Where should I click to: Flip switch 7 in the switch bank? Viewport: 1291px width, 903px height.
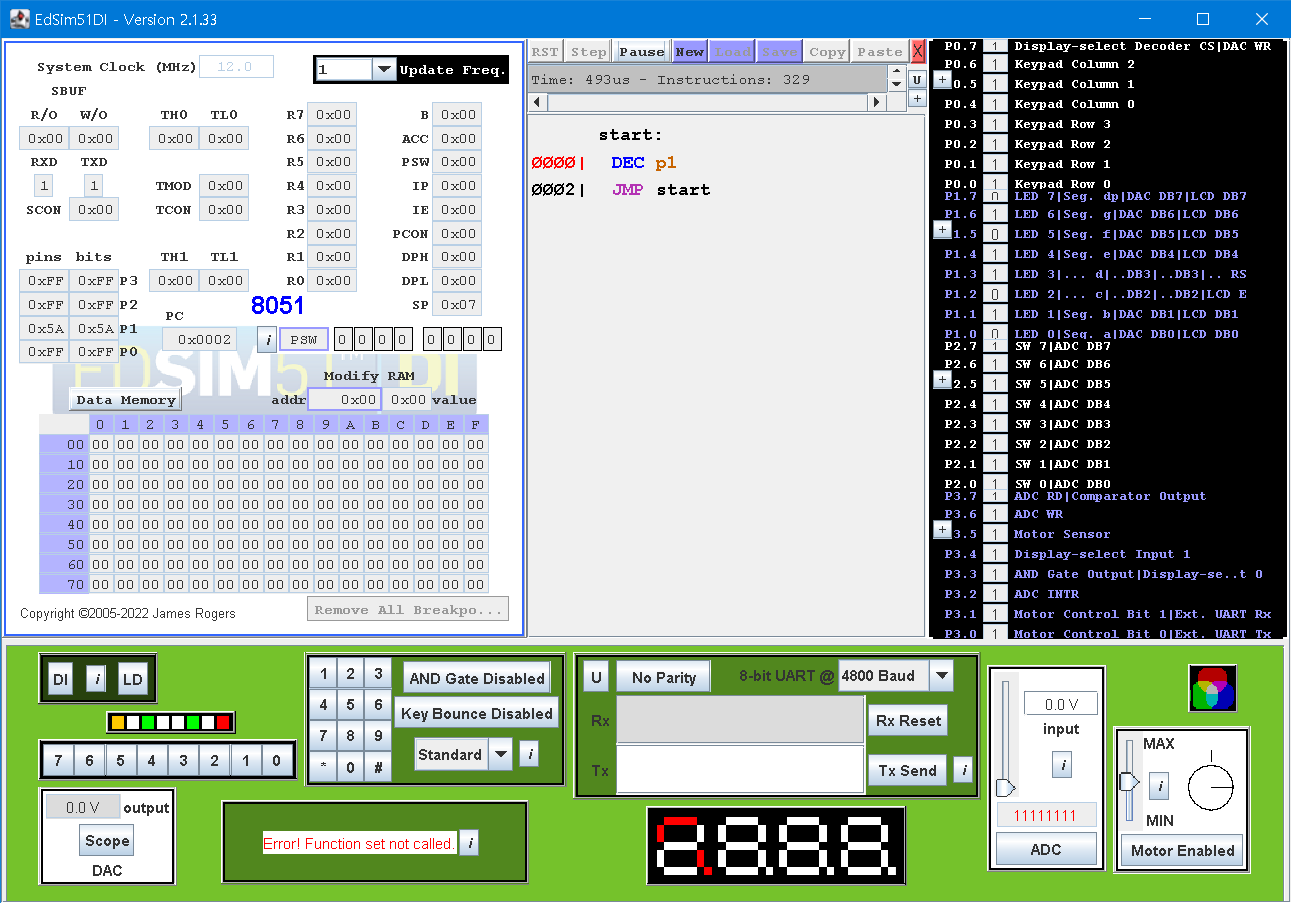[x=58, y=761]
